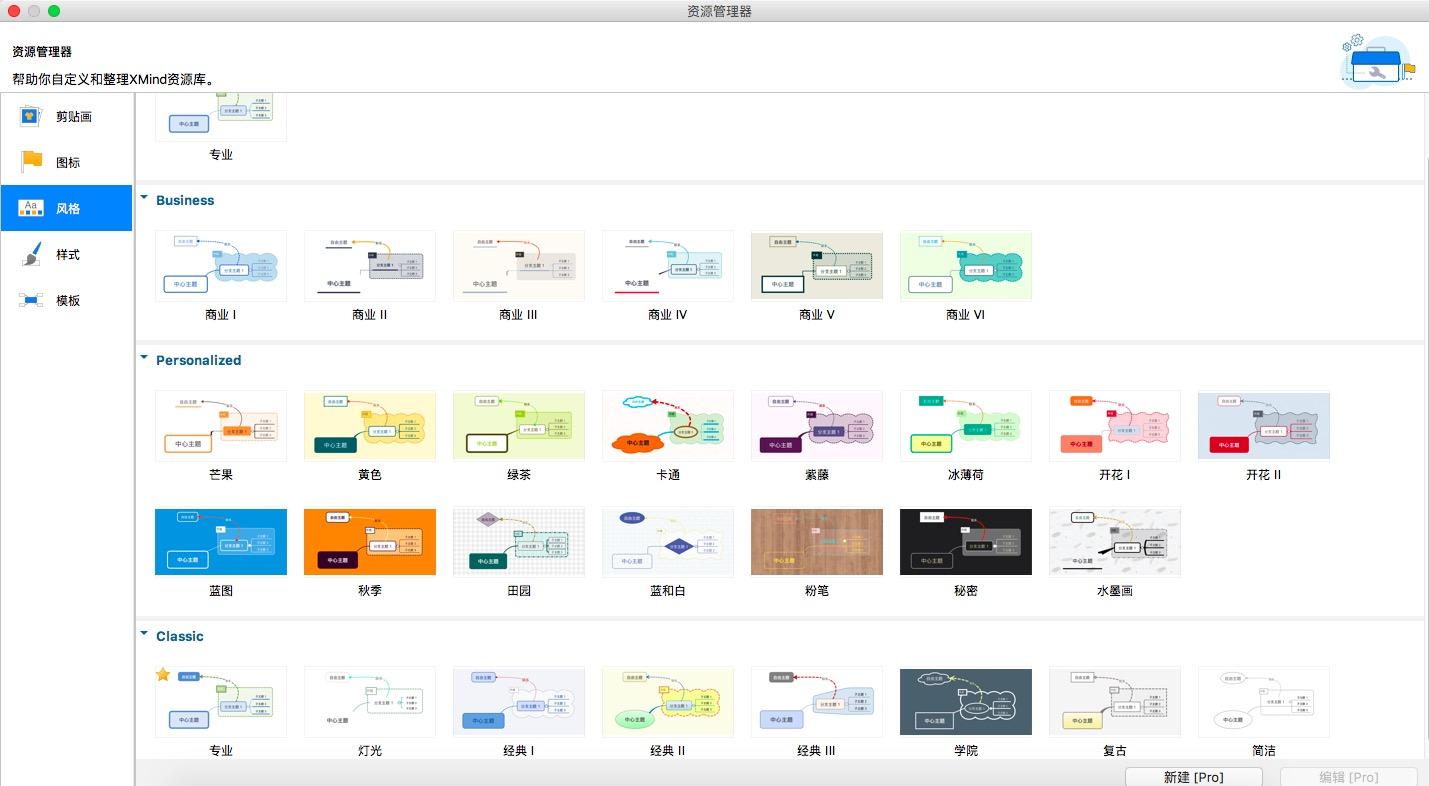Select the 灯光 style thumbnail

(370, 702)
